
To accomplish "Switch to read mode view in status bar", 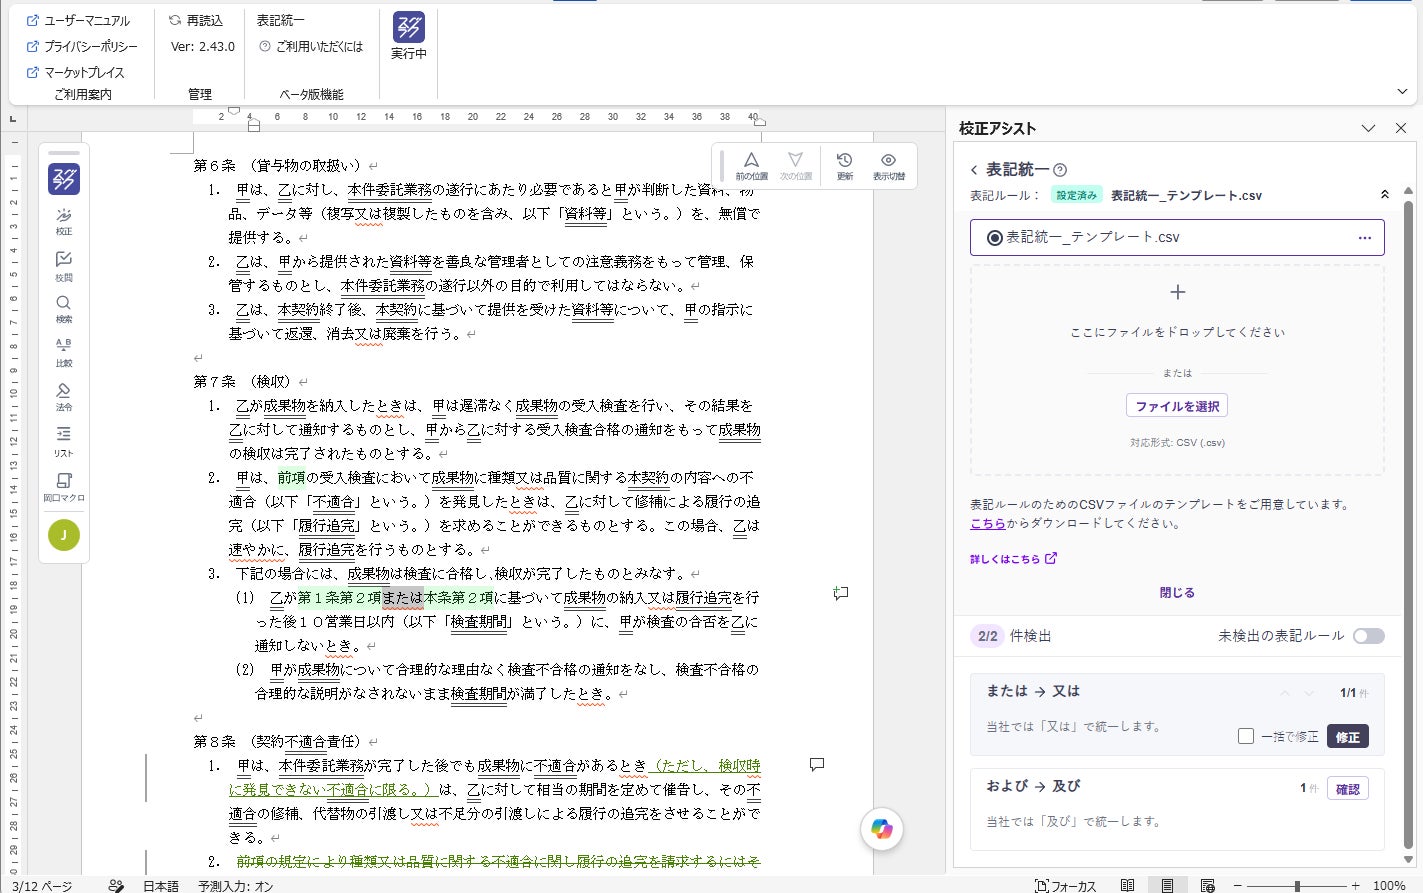I will (1127, 886).
